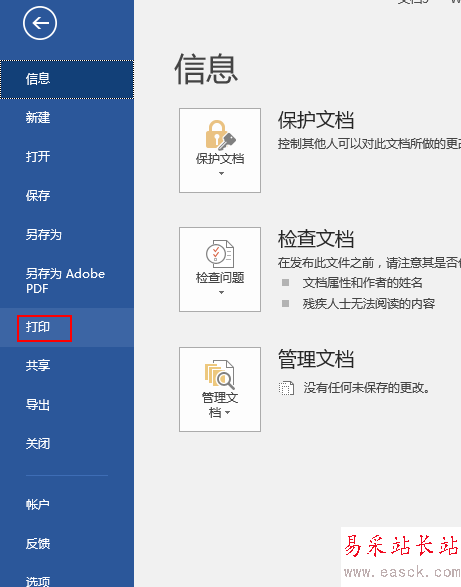The image size is (461, 587).
Task: Select 另存为 Adobe PDF
Action: tap(67, 281)
